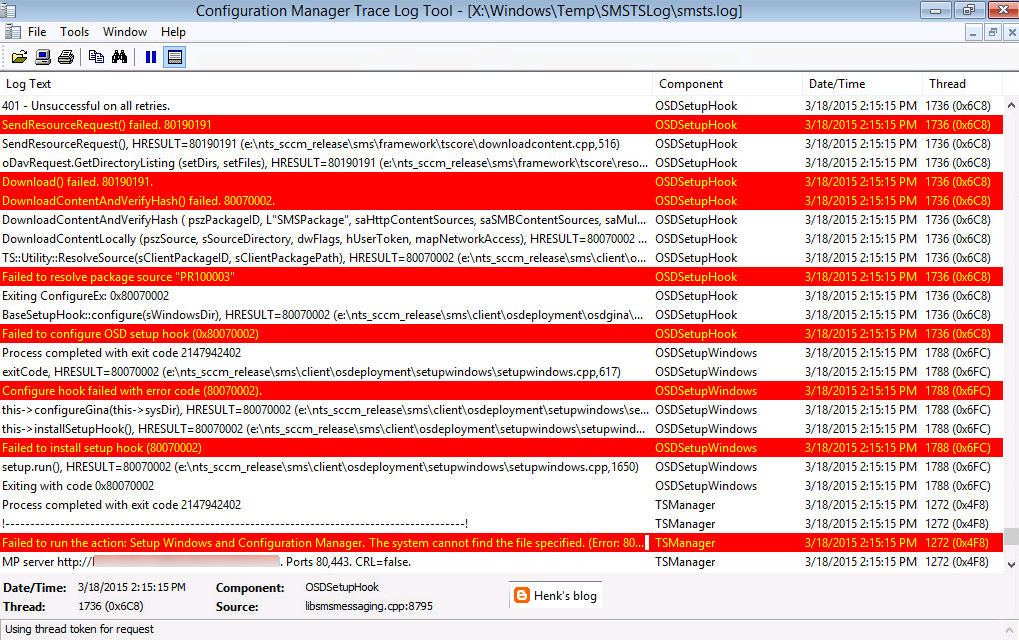Select the 'setup.run(), HRESULT=80070002' log row
This screenshot has height=640, width=1019.
pyautogui.click(x=501, y=467)
